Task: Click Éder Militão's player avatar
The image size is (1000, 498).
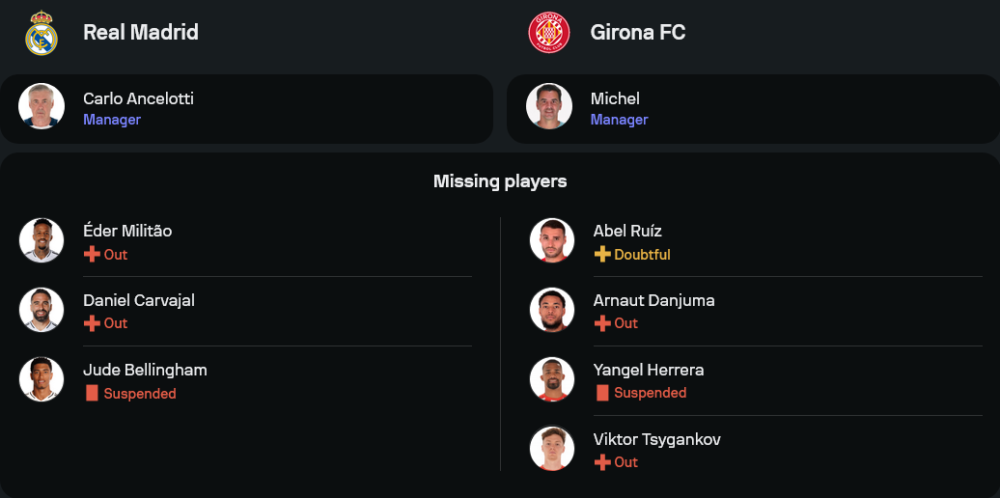Action: (41, 241)
